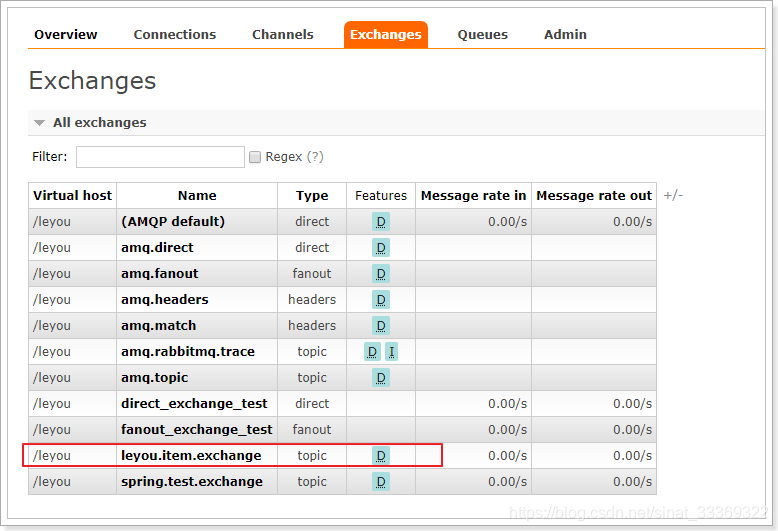The image size is (778, 531).
Task: Click the Exchanges page heading
Action: [92, 80]
